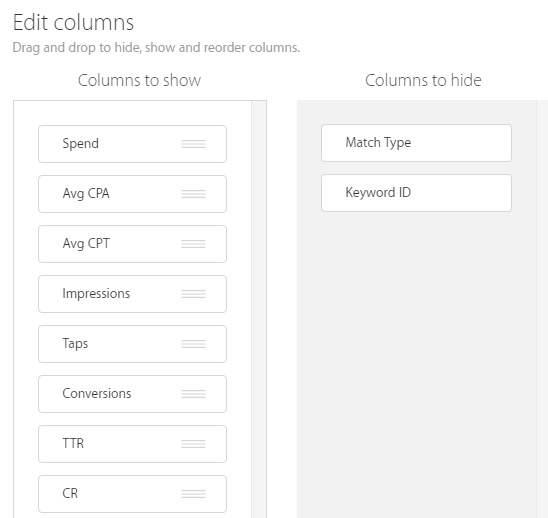
Task: Click the Avg CPA drag handle icon
Action: click(x=193, y=194)
